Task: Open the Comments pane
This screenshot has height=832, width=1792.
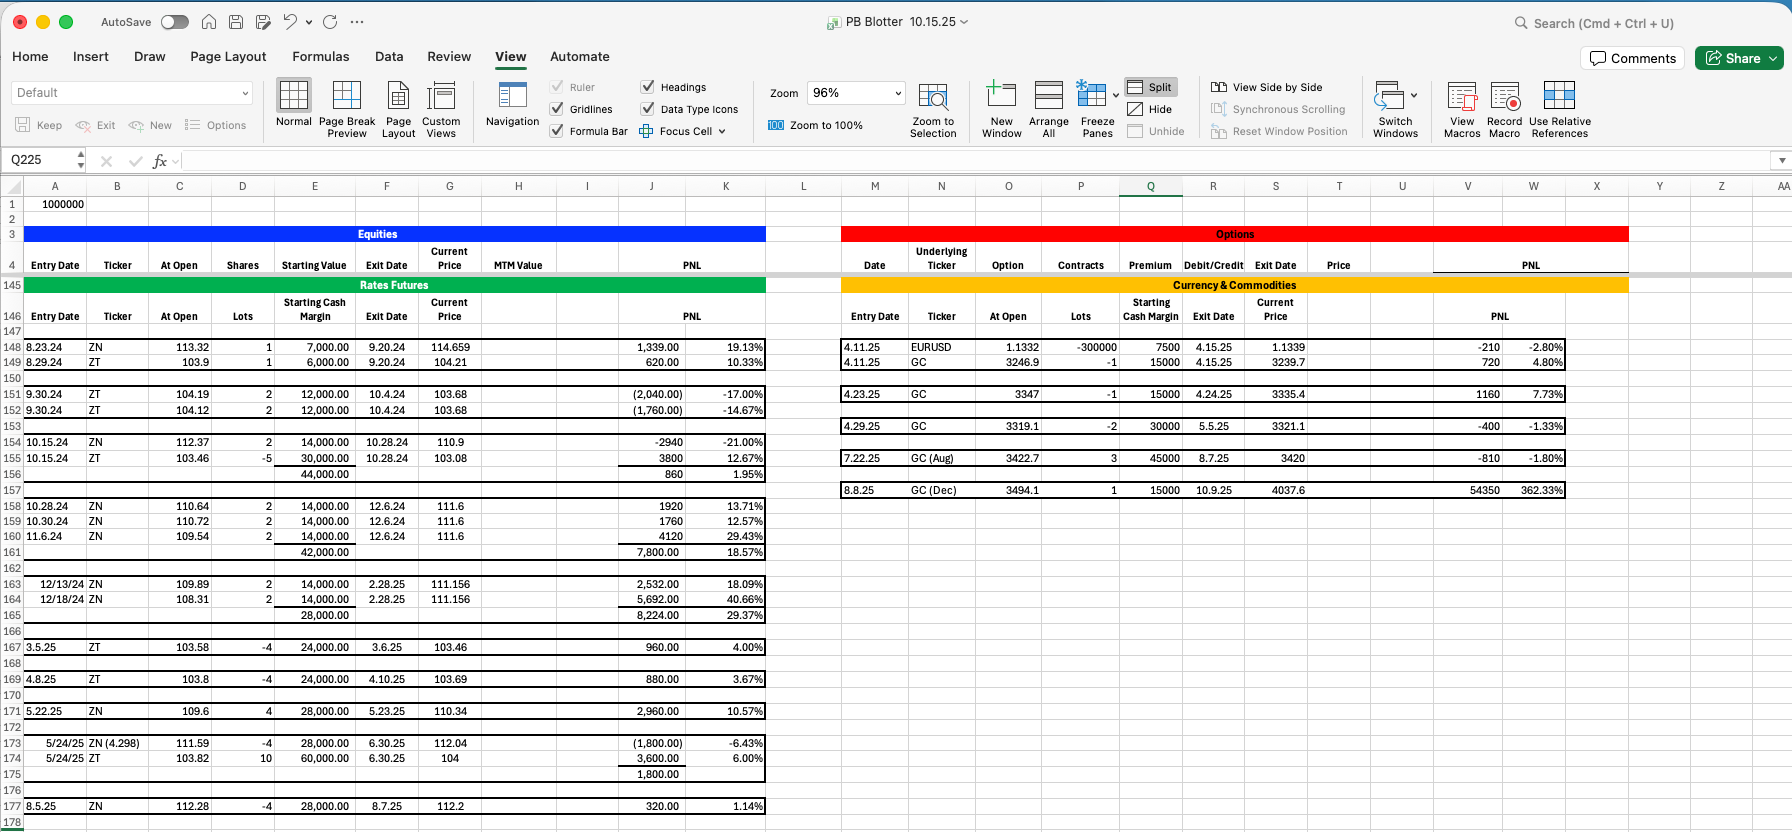Action: (x=1633, y=59)
